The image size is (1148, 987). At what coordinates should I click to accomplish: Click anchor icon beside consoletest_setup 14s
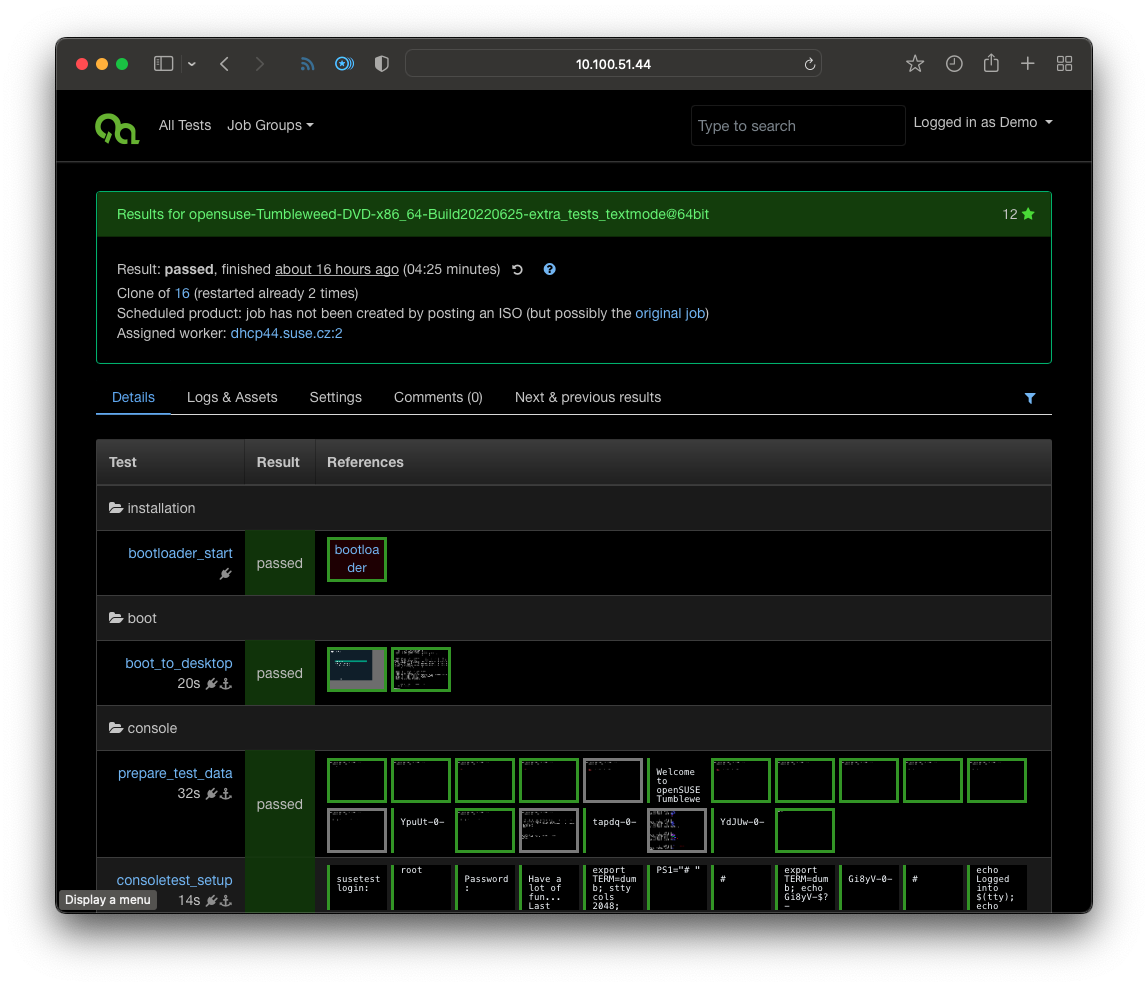coord(226,901)
